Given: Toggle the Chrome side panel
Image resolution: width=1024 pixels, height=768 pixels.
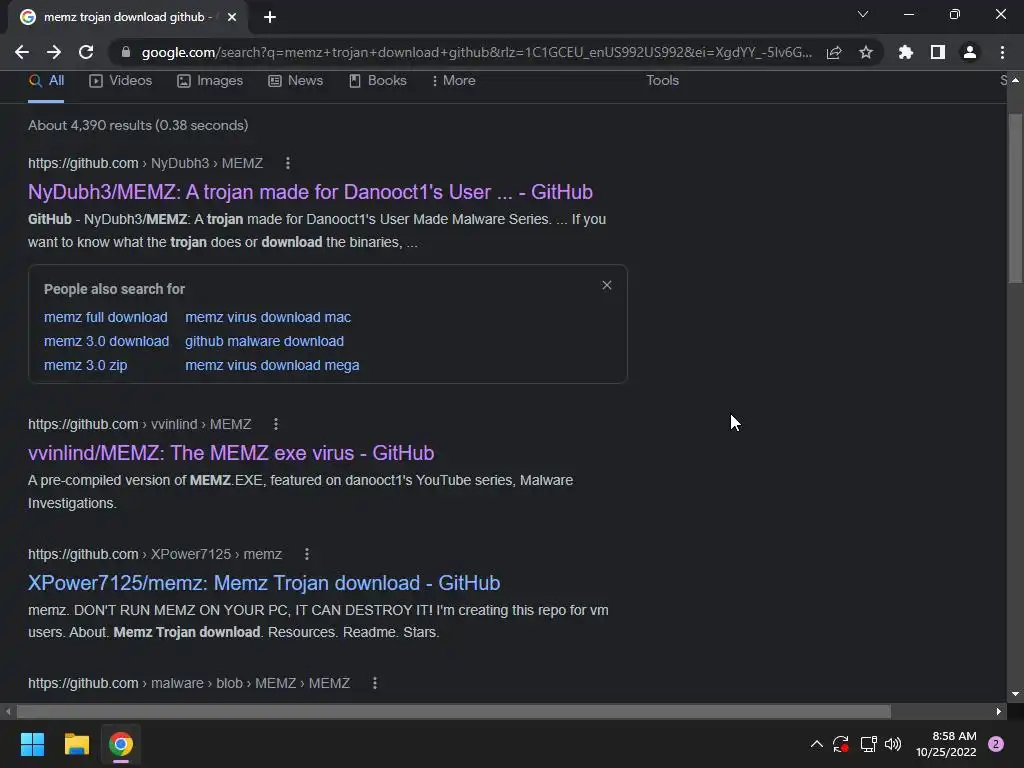Looking at the screenshot, I should click(938, 52).
